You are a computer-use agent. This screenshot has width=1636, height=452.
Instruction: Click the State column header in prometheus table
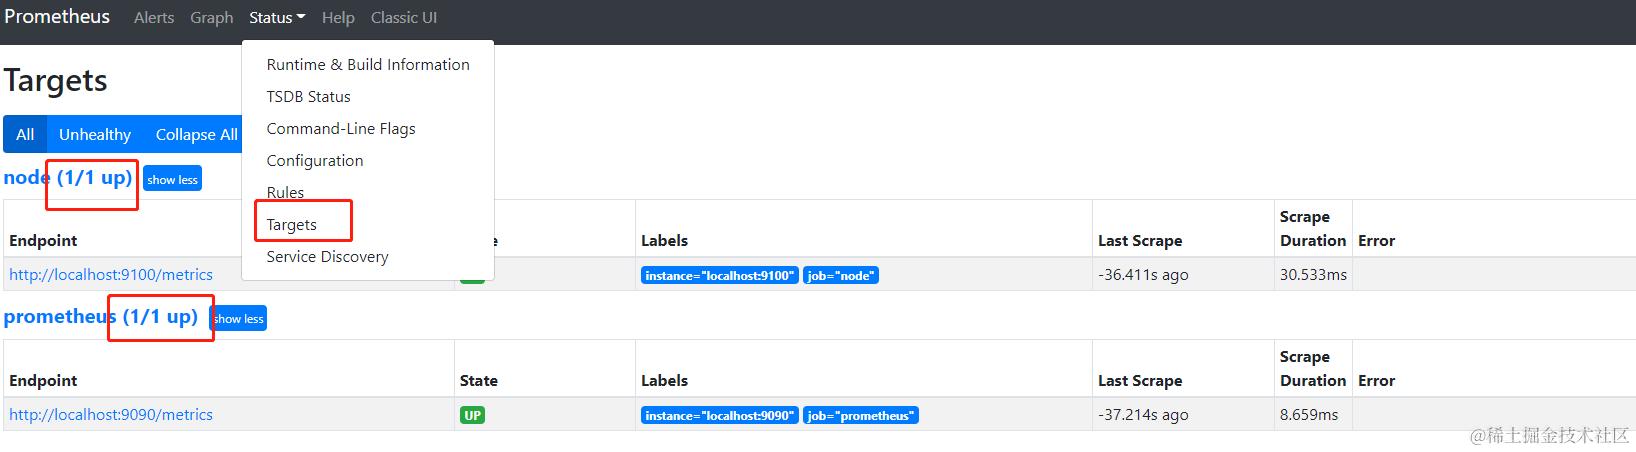[x=479, y=381]
